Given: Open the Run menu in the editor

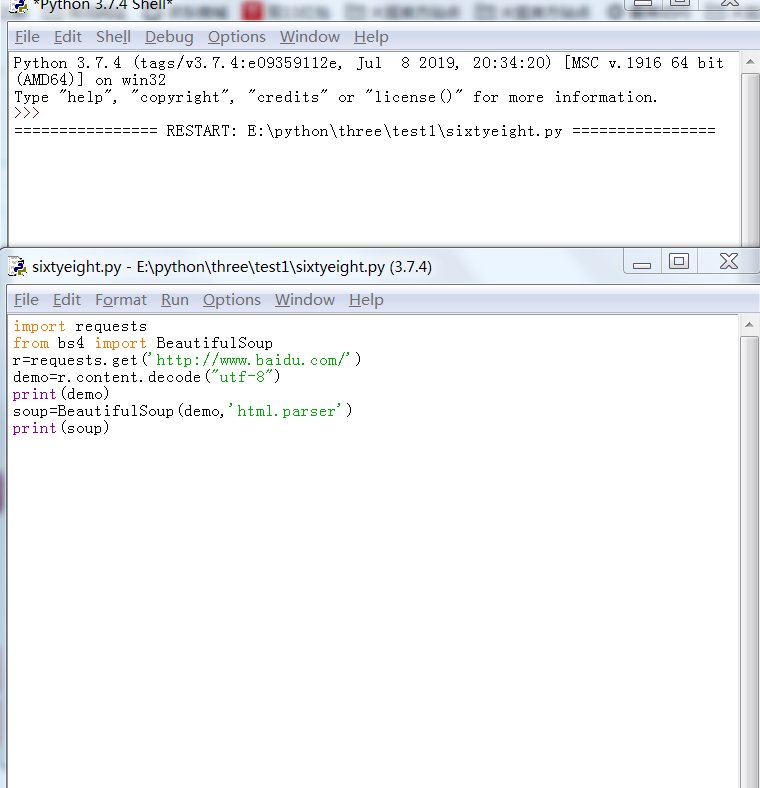Looking at the screenshot, I should click(175, 300).
